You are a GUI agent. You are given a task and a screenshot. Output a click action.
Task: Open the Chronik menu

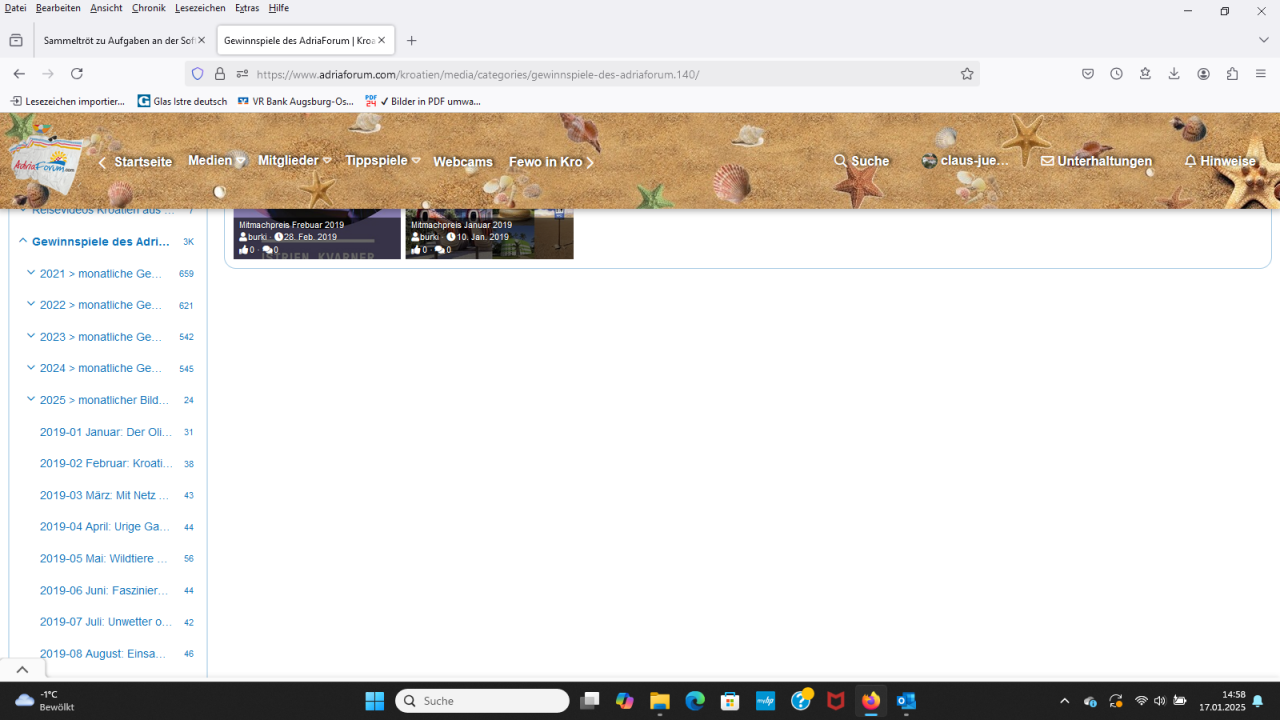point(148,8)
